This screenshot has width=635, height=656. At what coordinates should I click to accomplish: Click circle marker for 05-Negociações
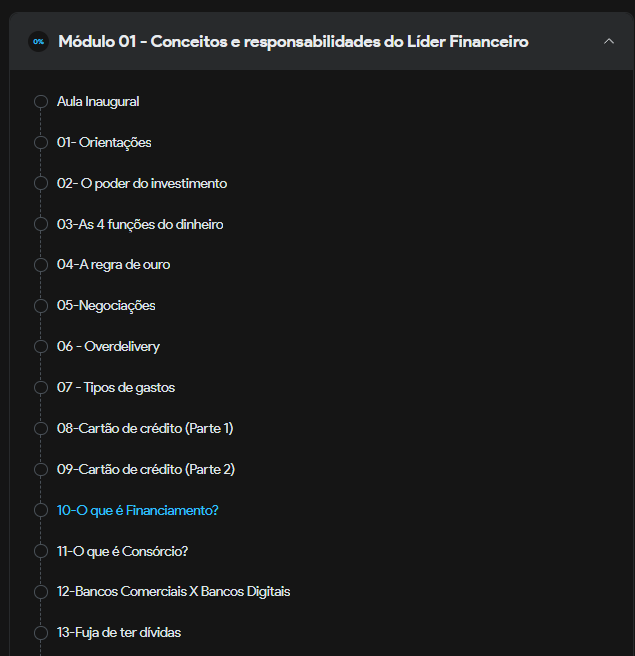41,306
